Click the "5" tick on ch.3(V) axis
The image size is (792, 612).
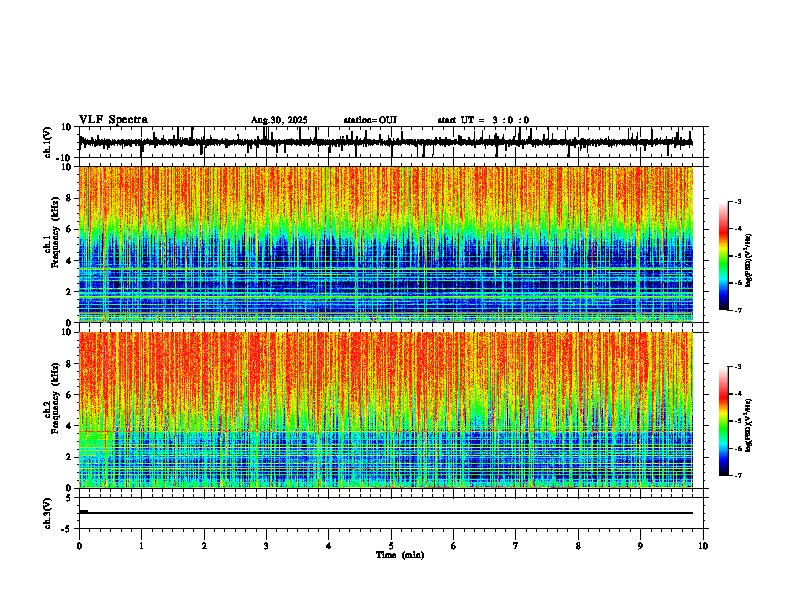69,498
